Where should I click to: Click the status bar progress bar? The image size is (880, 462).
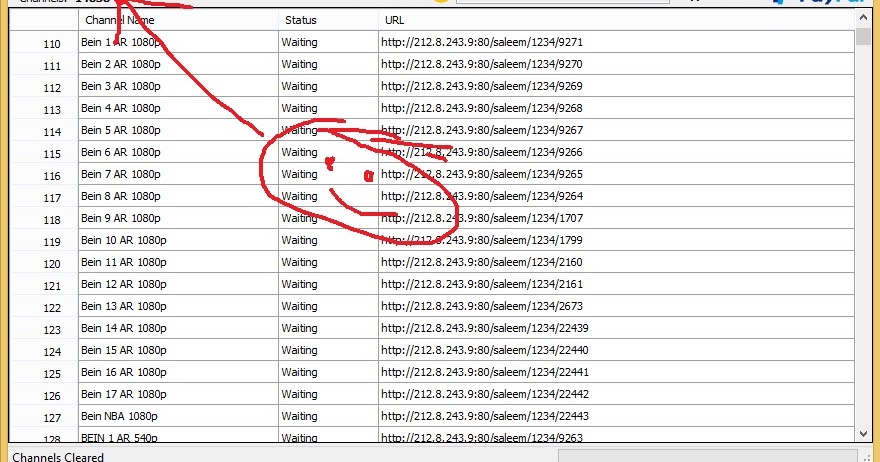(x=707, y=455)
